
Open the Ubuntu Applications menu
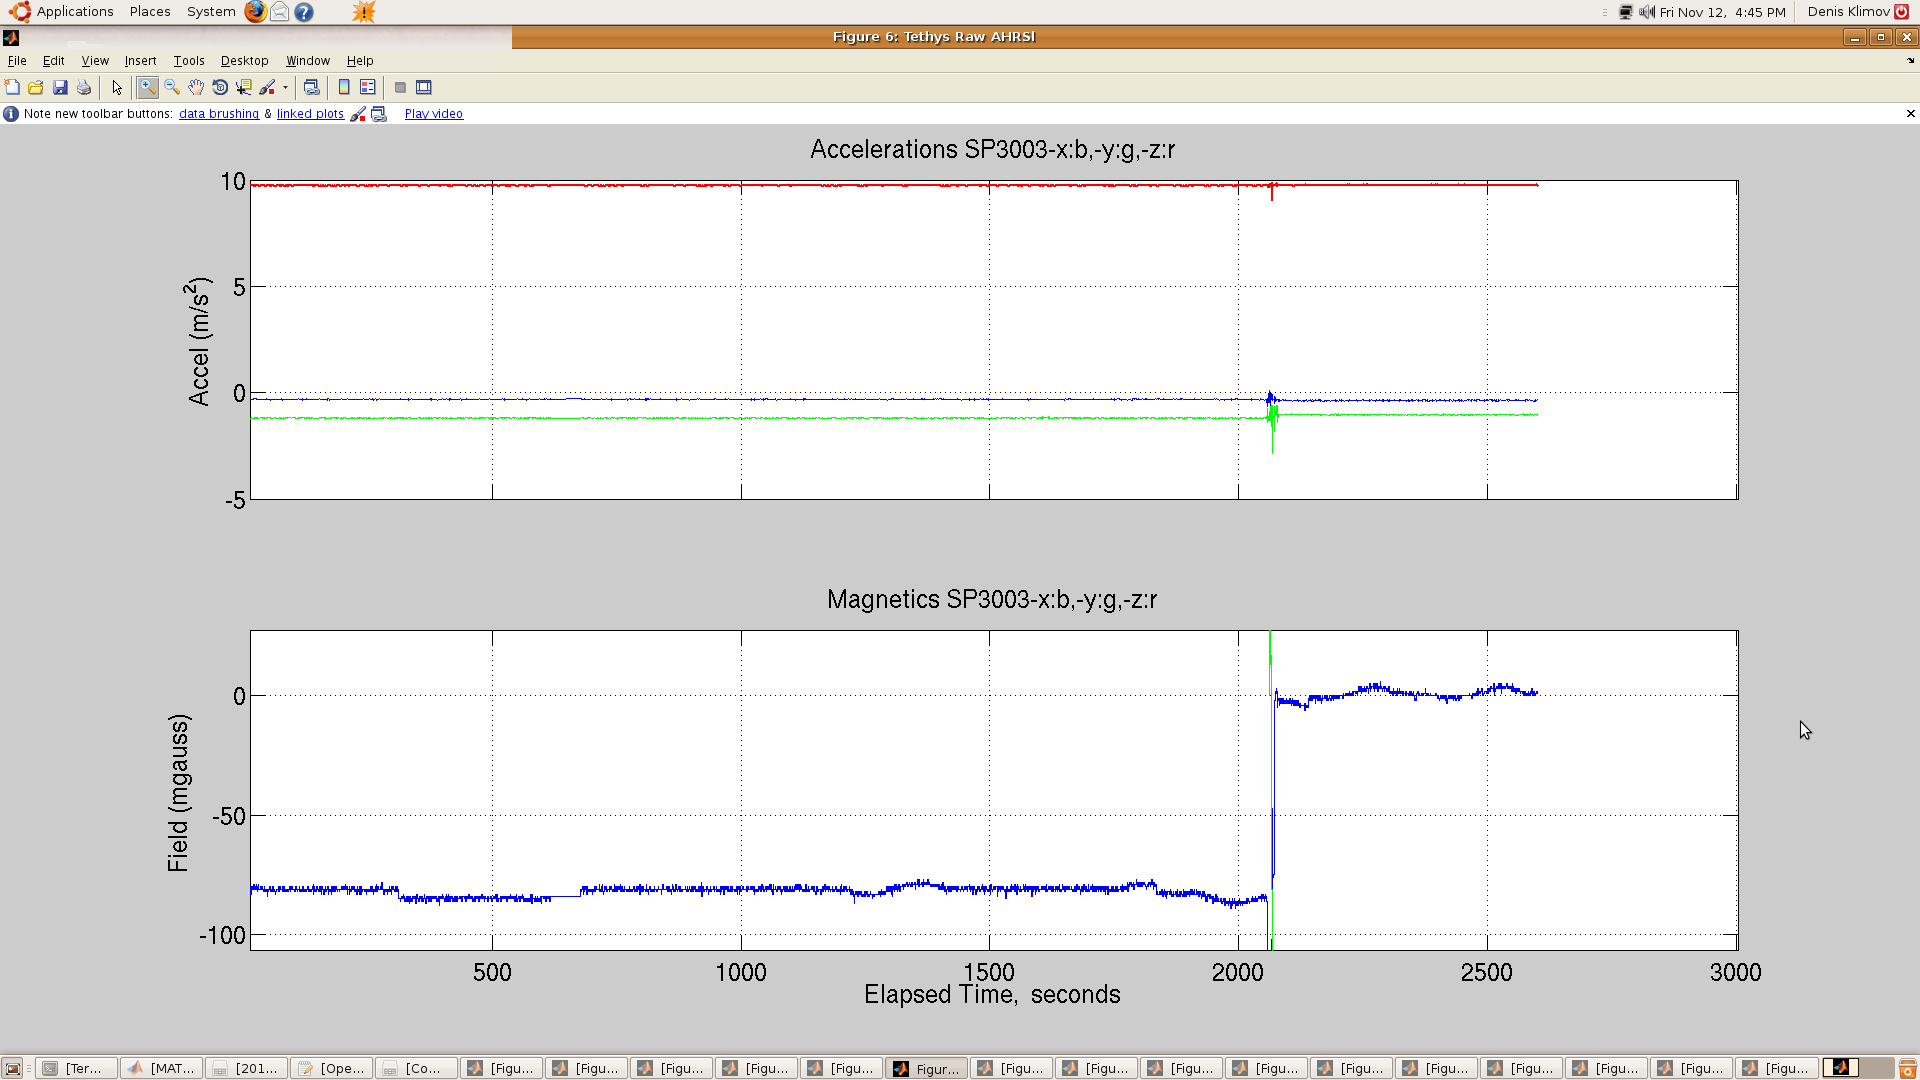point(62,12)
